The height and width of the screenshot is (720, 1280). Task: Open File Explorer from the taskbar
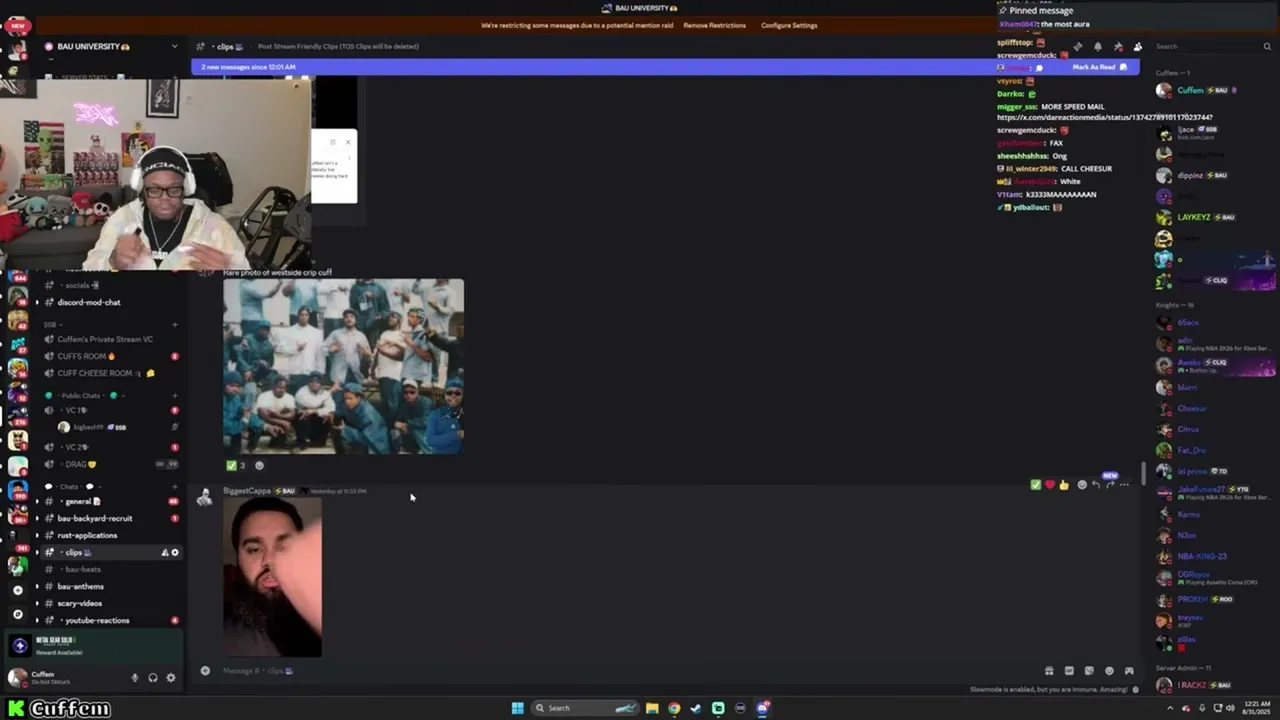[652, 708]
